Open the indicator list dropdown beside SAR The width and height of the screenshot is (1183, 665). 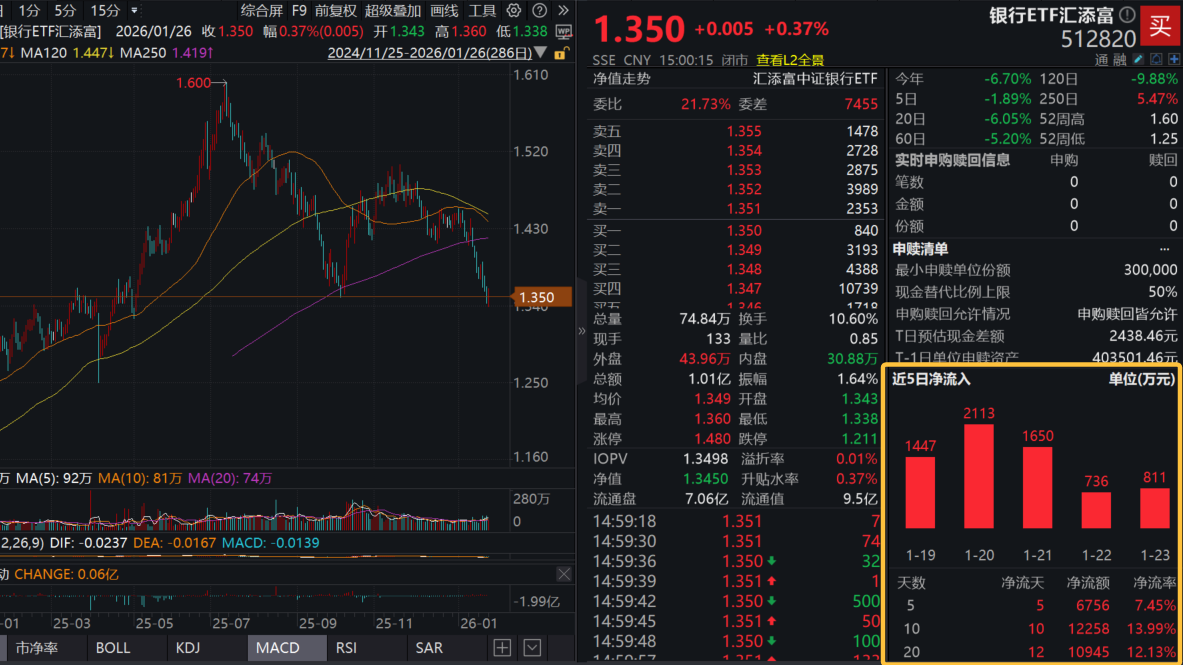click(x=531, y=648)
